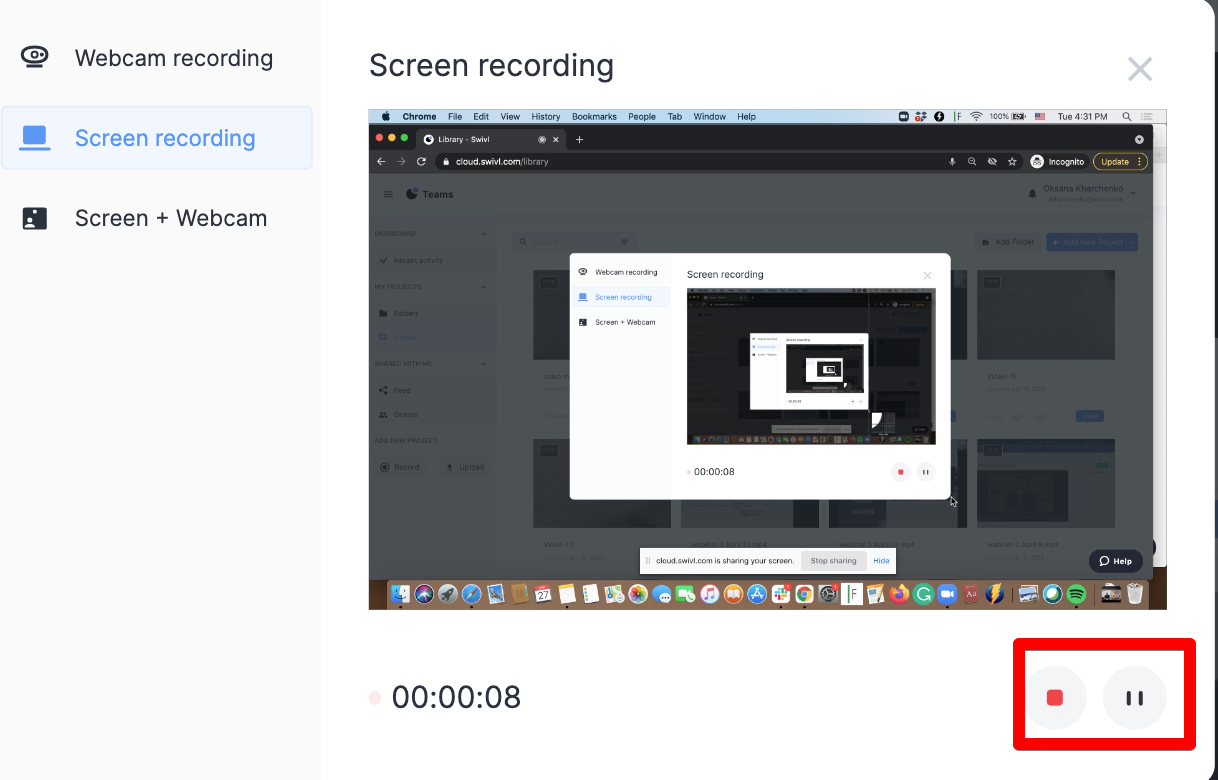Click the Help chat button in the preview

point(1116,561)
